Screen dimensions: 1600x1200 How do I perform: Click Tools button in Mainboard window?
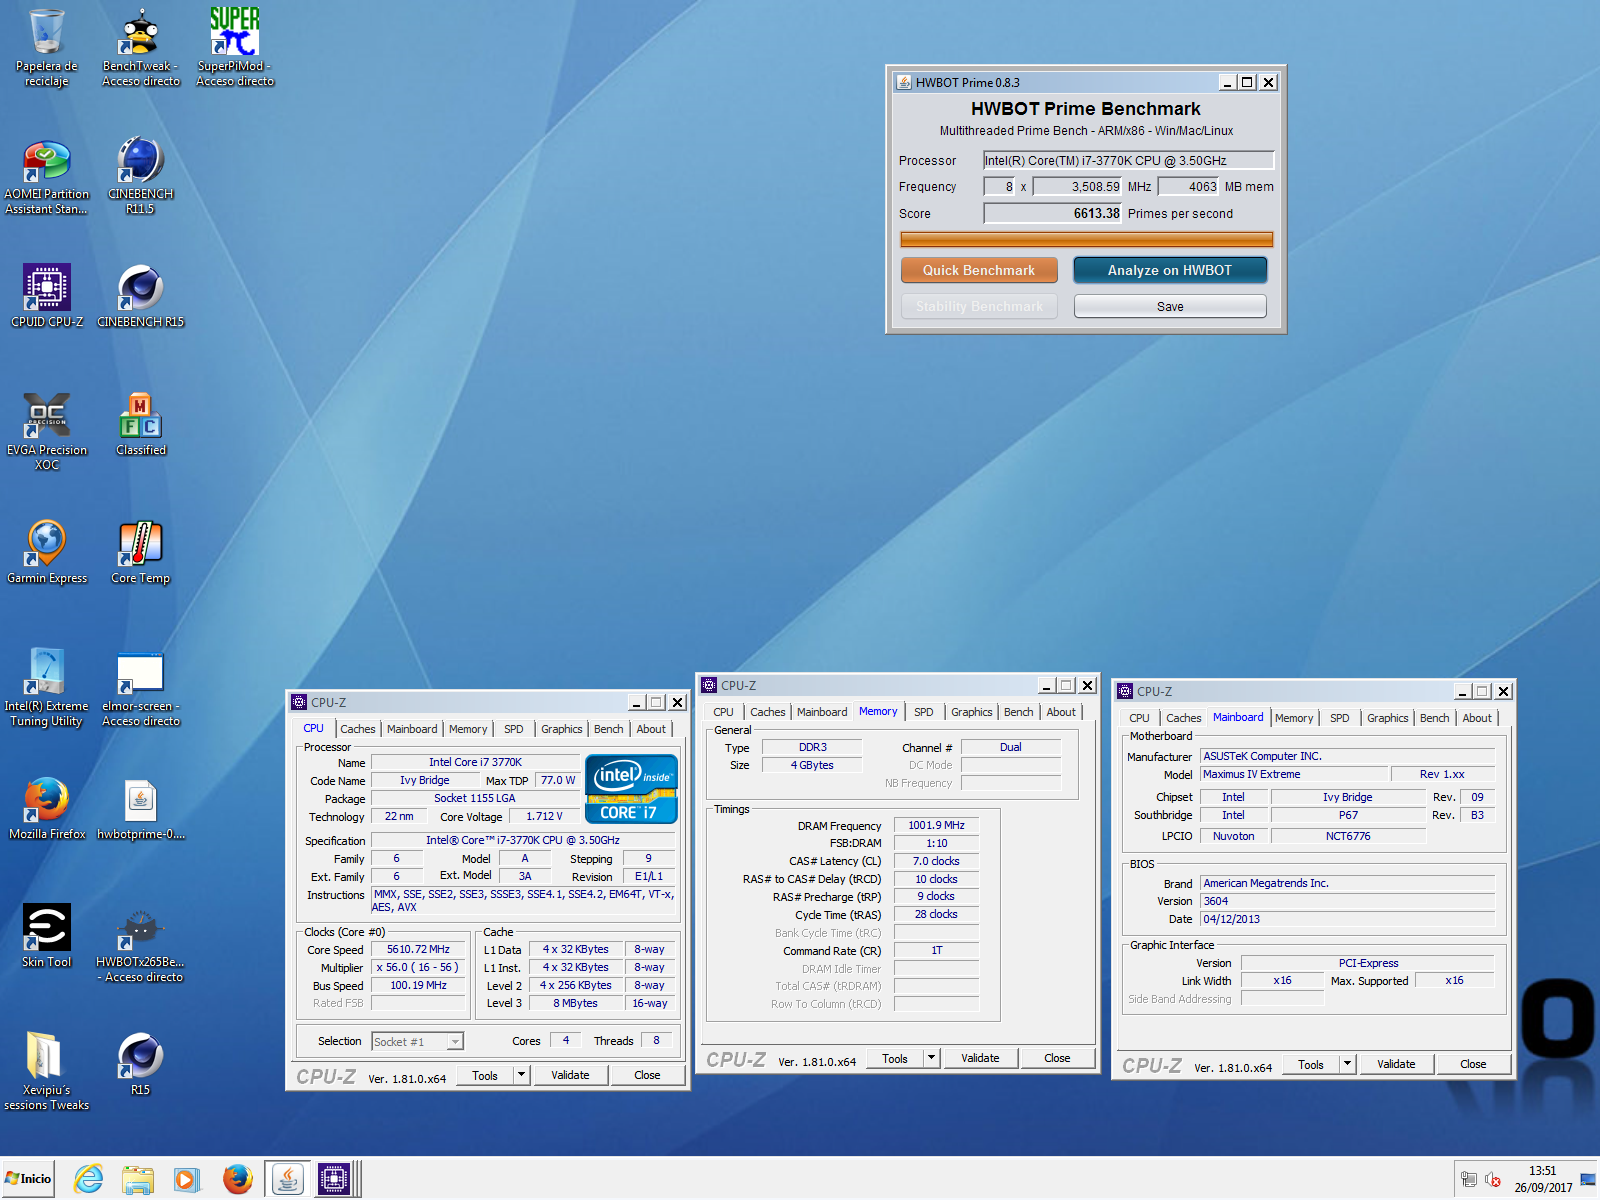(x=1311, y=1064)
